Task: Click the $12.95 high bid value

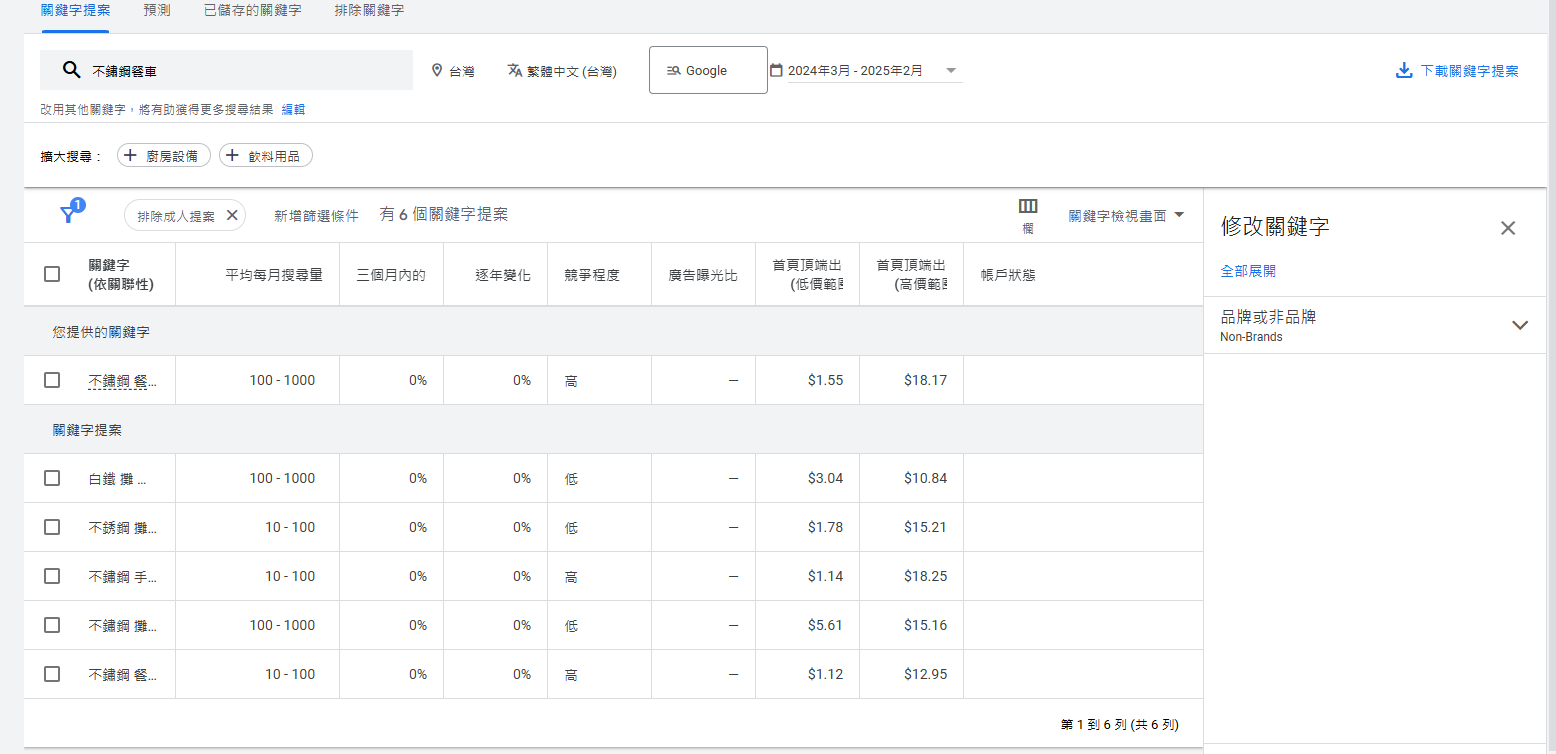Action: tap(924, 674)
